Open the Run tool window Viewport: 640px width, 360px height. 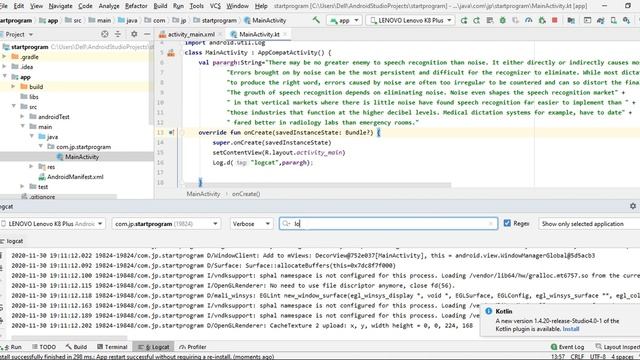tap(13, 347)
